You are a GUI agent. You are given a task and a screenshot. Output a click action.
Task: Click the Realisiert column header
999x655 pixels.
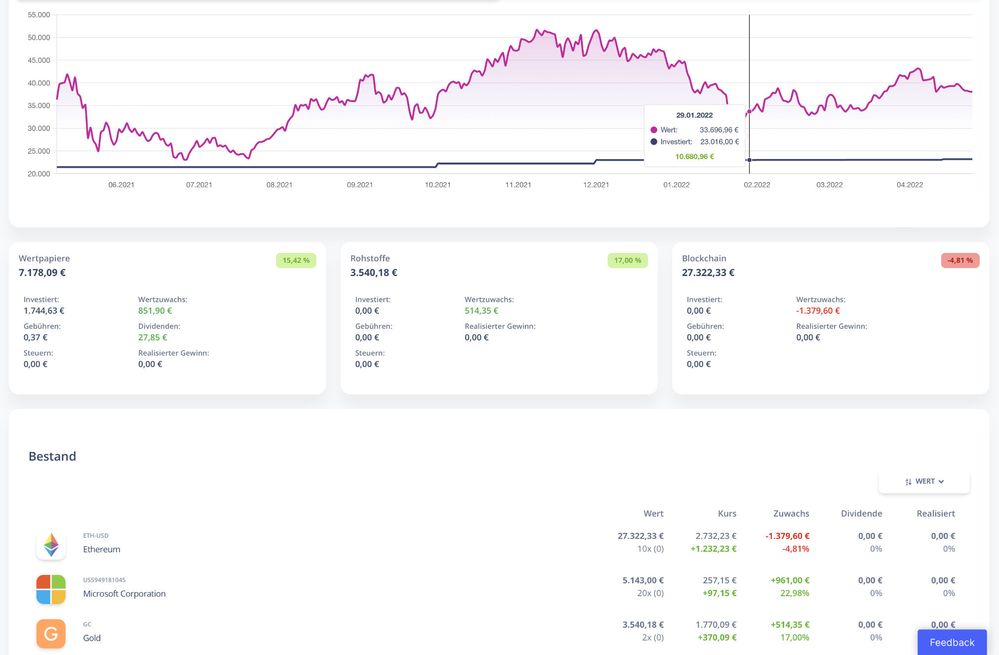pos(935,513)
